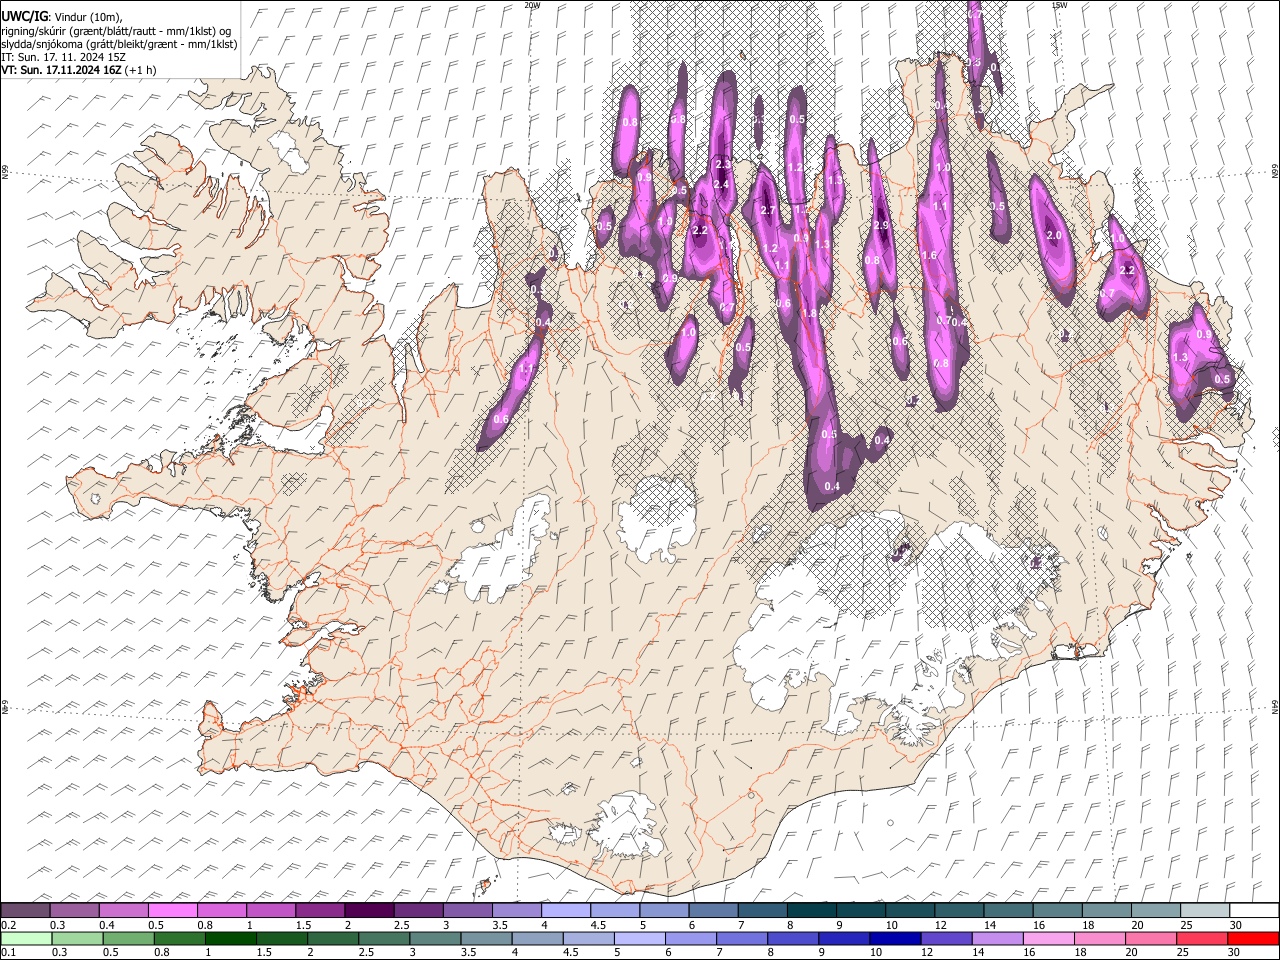
Task: Click the 2.0 precipitation value on the map
Action: 1053,235
